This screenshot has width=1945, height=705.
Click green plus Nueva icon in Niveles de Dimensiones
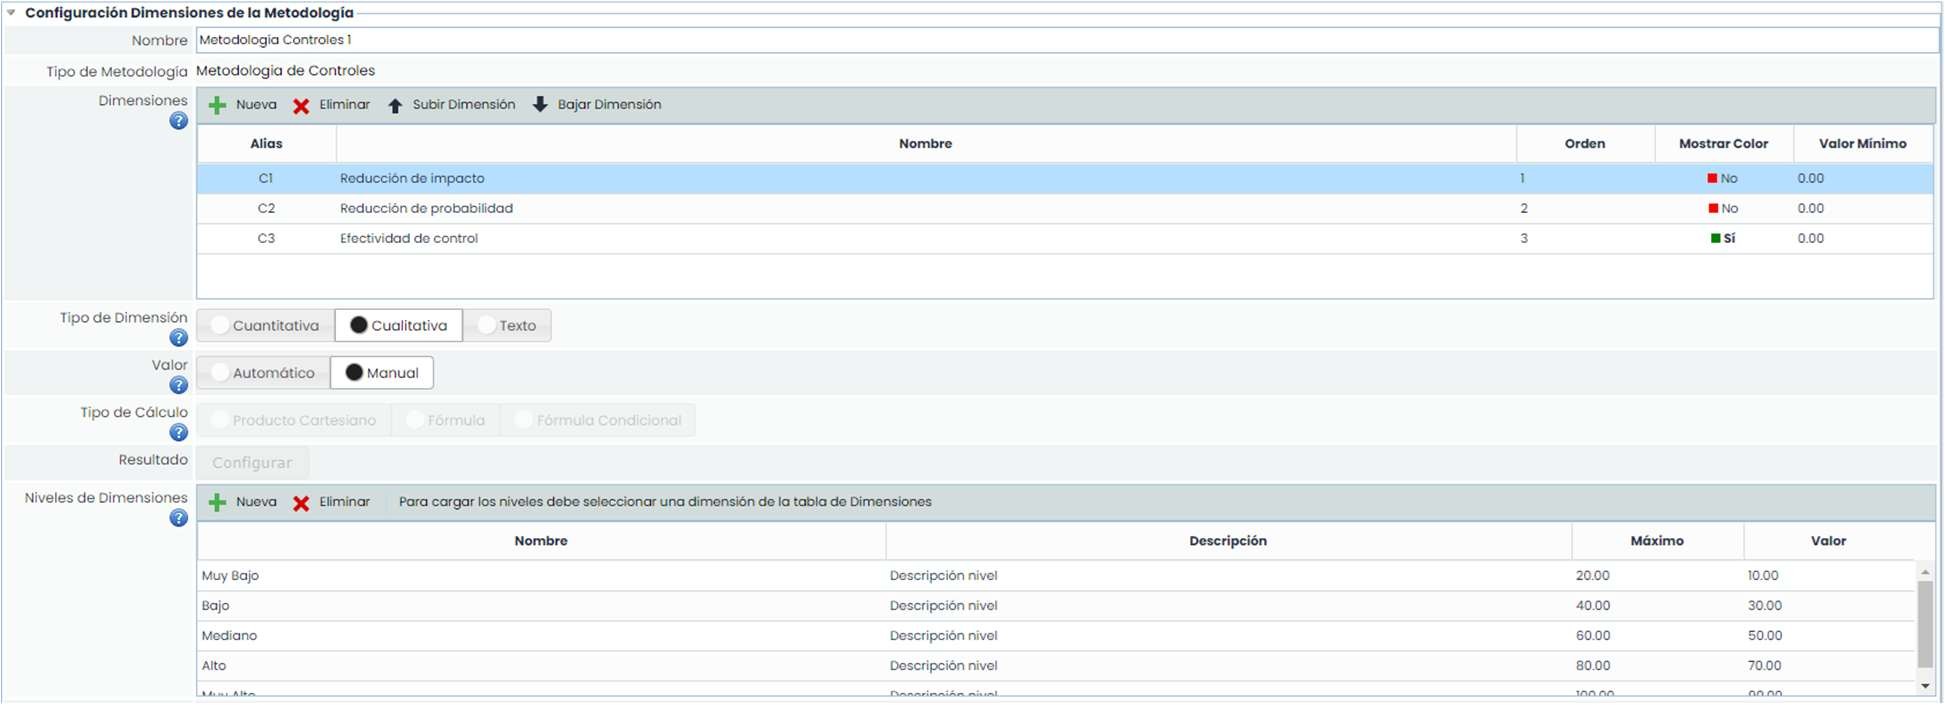pyautogui.click(x=217, y=502)
